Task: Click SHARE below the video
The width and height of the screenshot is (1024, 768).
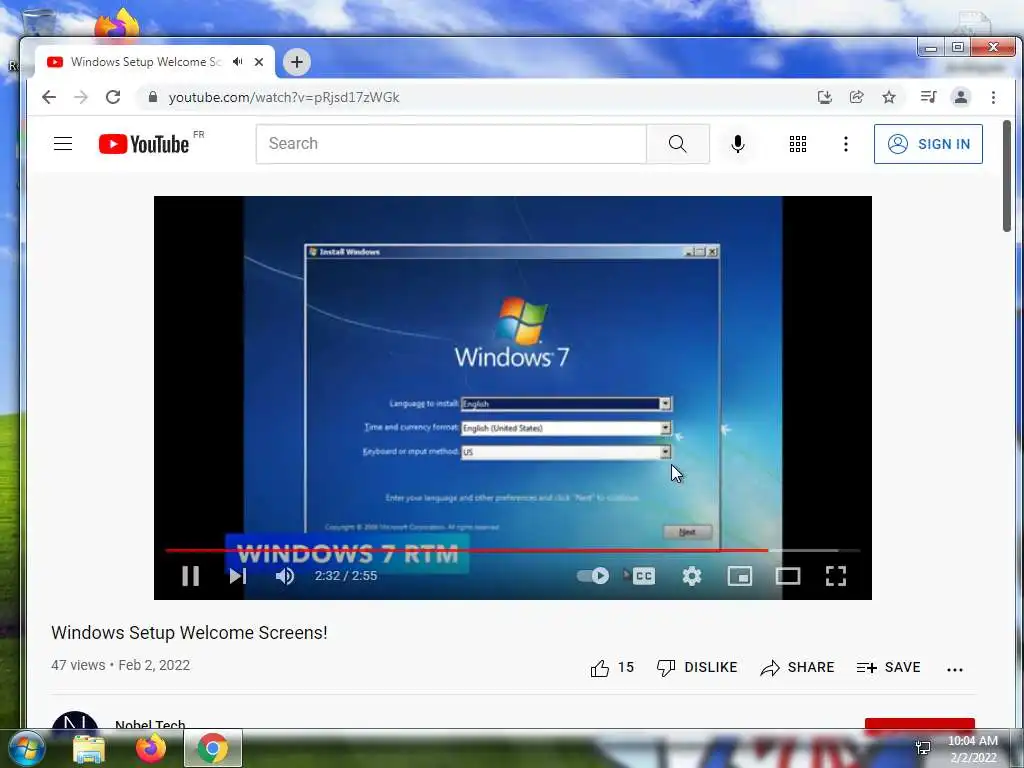Action: [797, 667]
